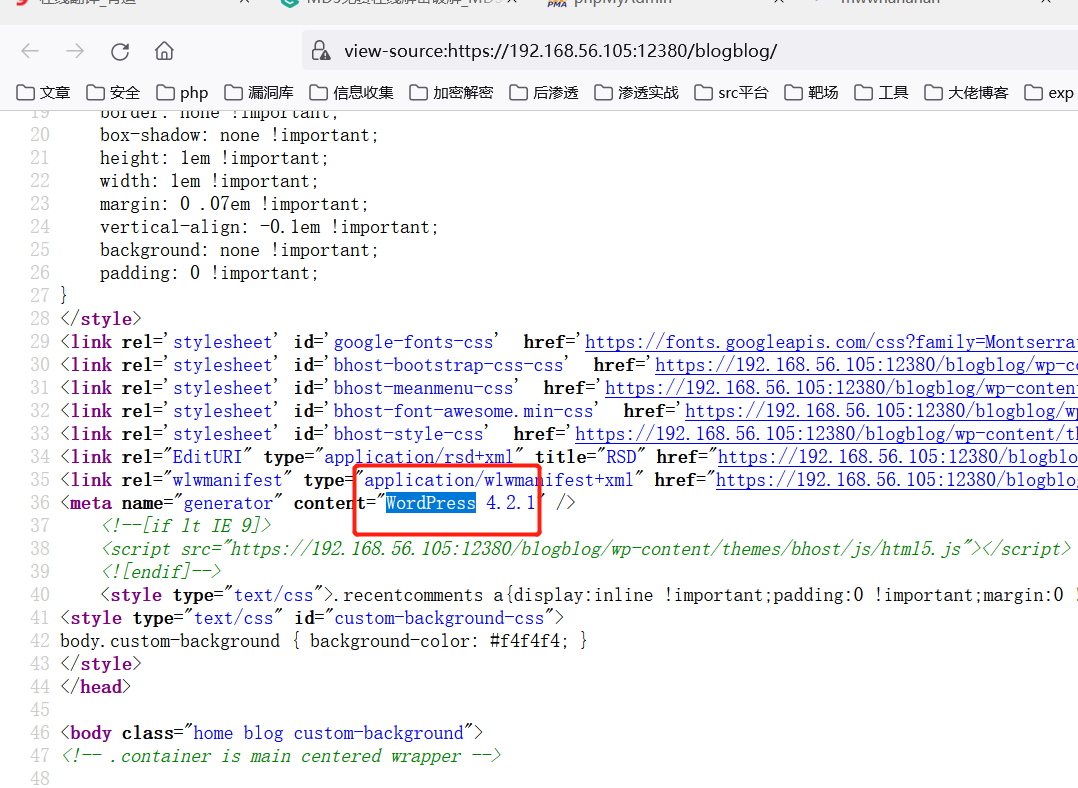Click 'margin: 0 .07em !important' on line 23
1078x788 pixels.
click(x=234, y=204)
